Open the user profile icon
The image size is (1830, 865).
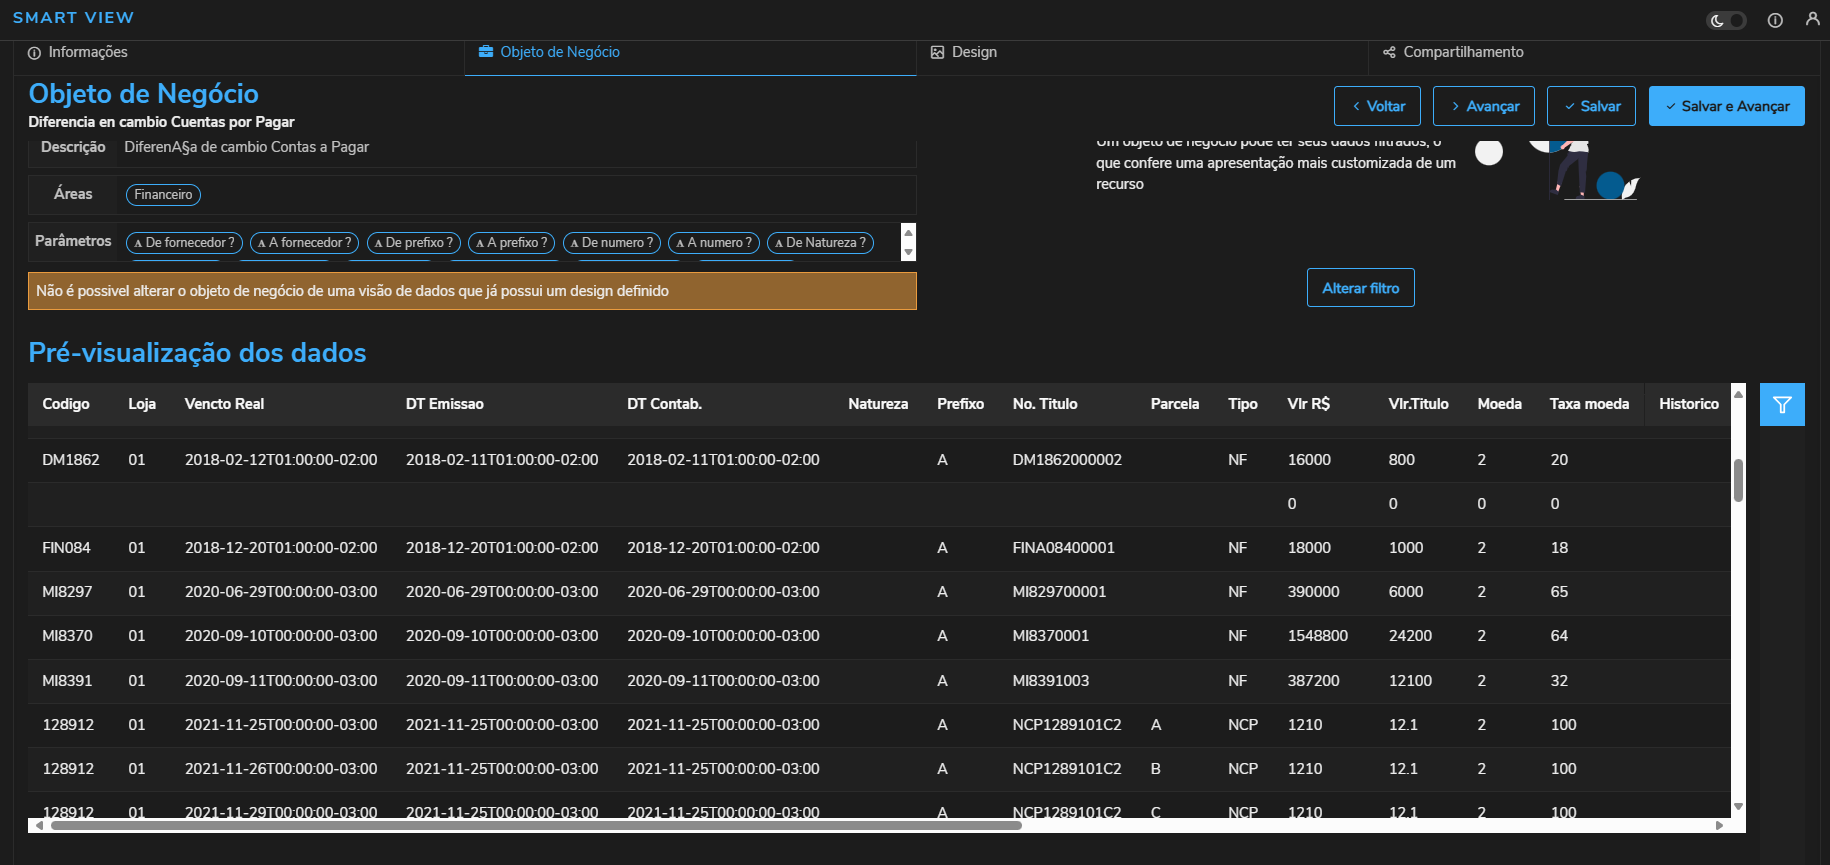point(1812,19)
